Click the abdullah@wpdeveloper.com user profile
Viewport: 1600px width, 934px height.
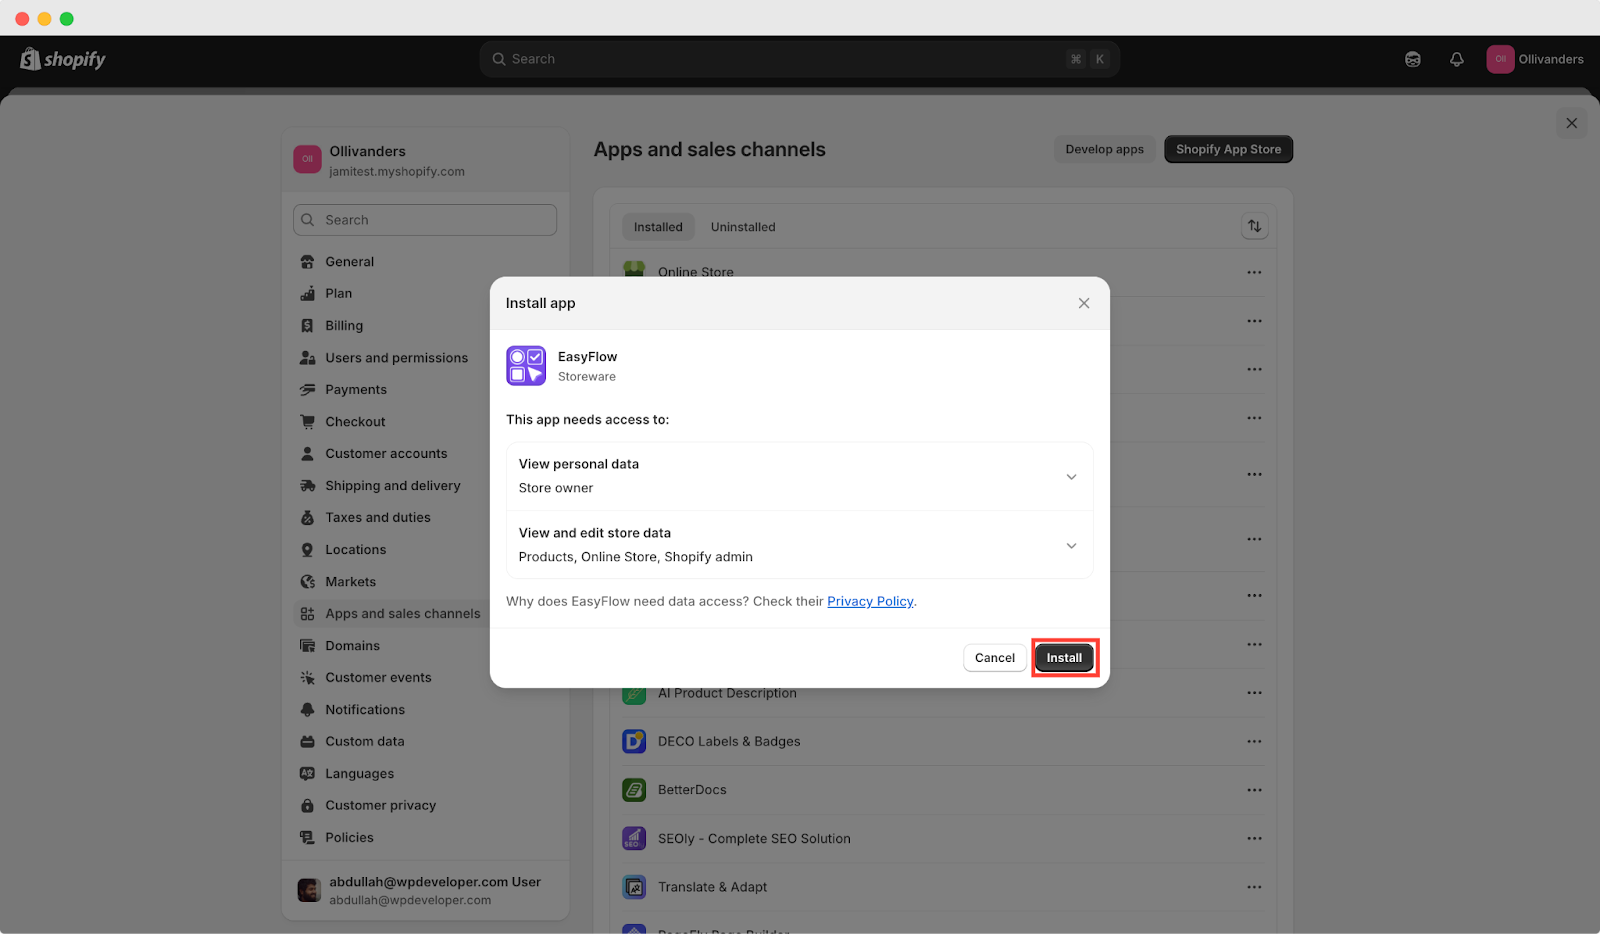pos(425,890)
